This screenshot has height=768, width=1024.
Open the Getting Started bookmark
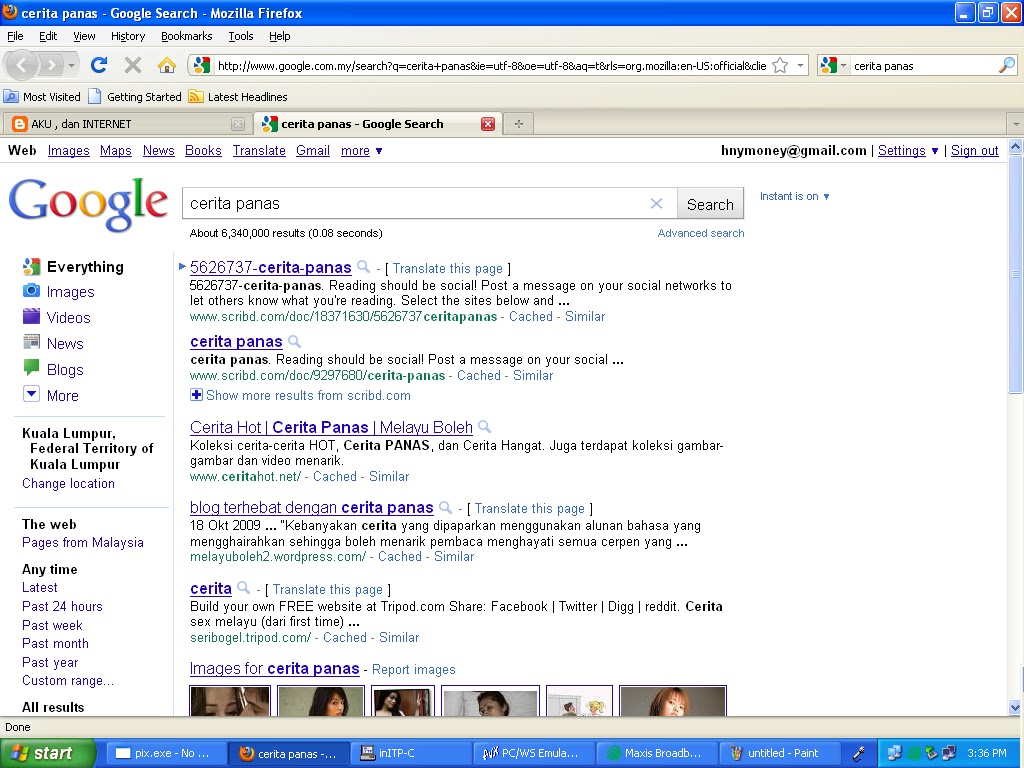point(136,97)
